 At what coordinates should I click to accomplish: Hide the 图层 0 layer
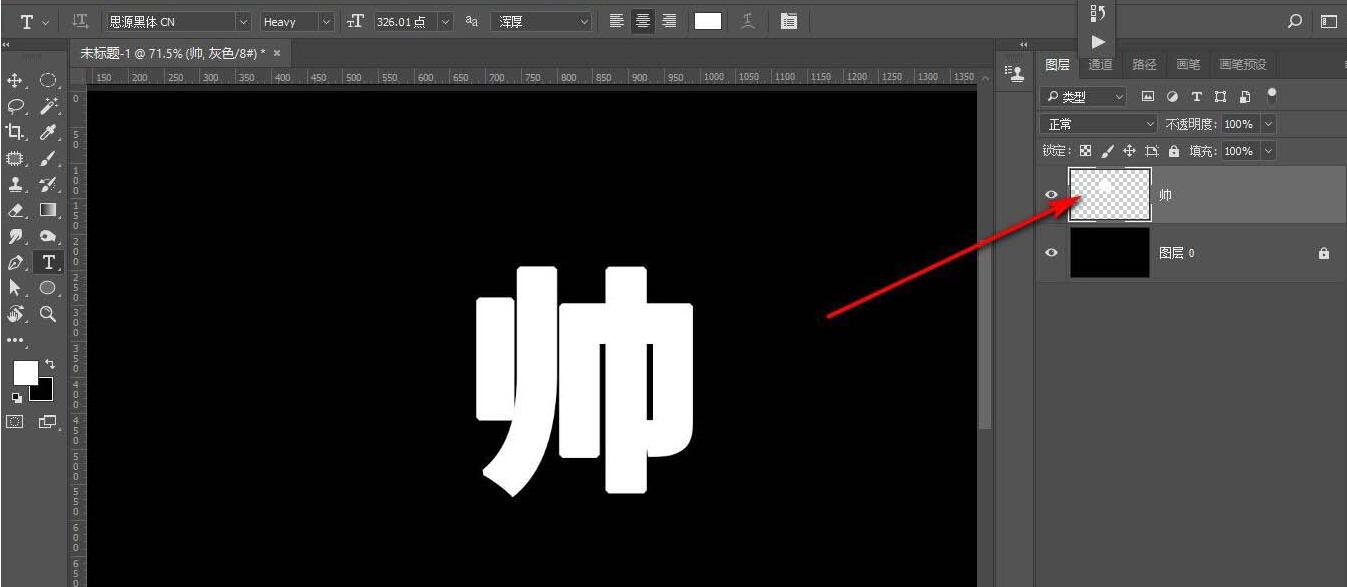tap(1051, 252)
